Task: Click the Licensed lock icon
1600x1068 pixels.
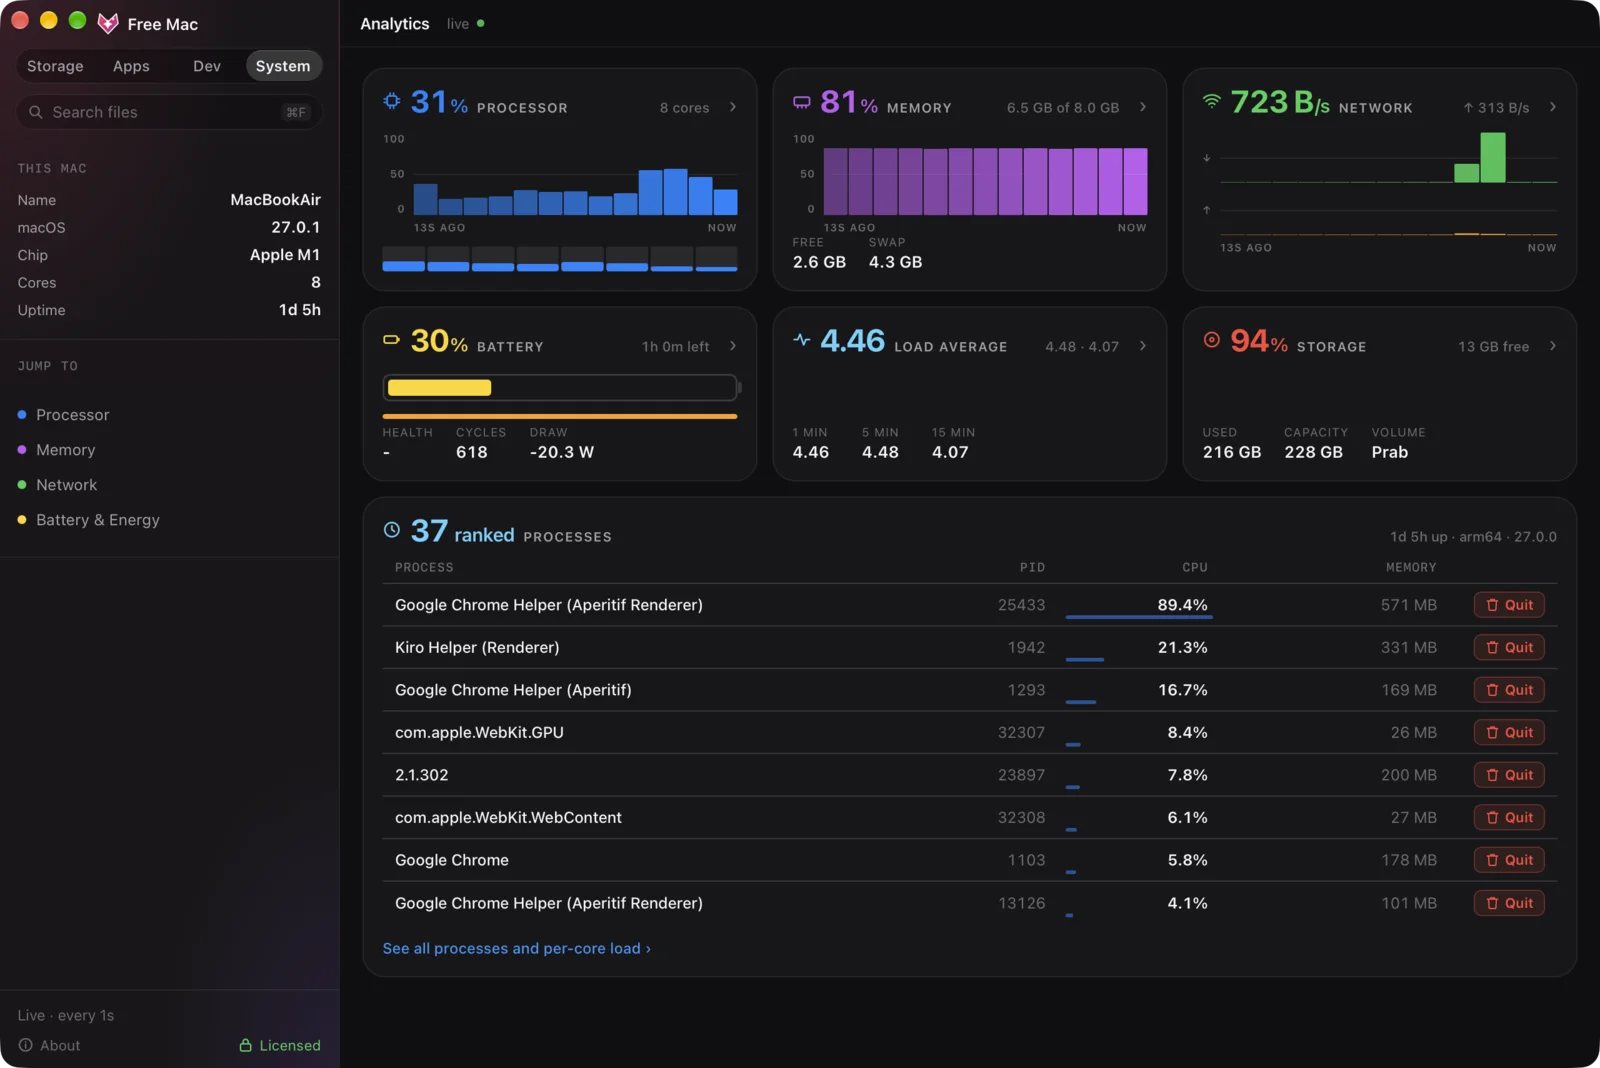Action: click(x=245, y=1045)
